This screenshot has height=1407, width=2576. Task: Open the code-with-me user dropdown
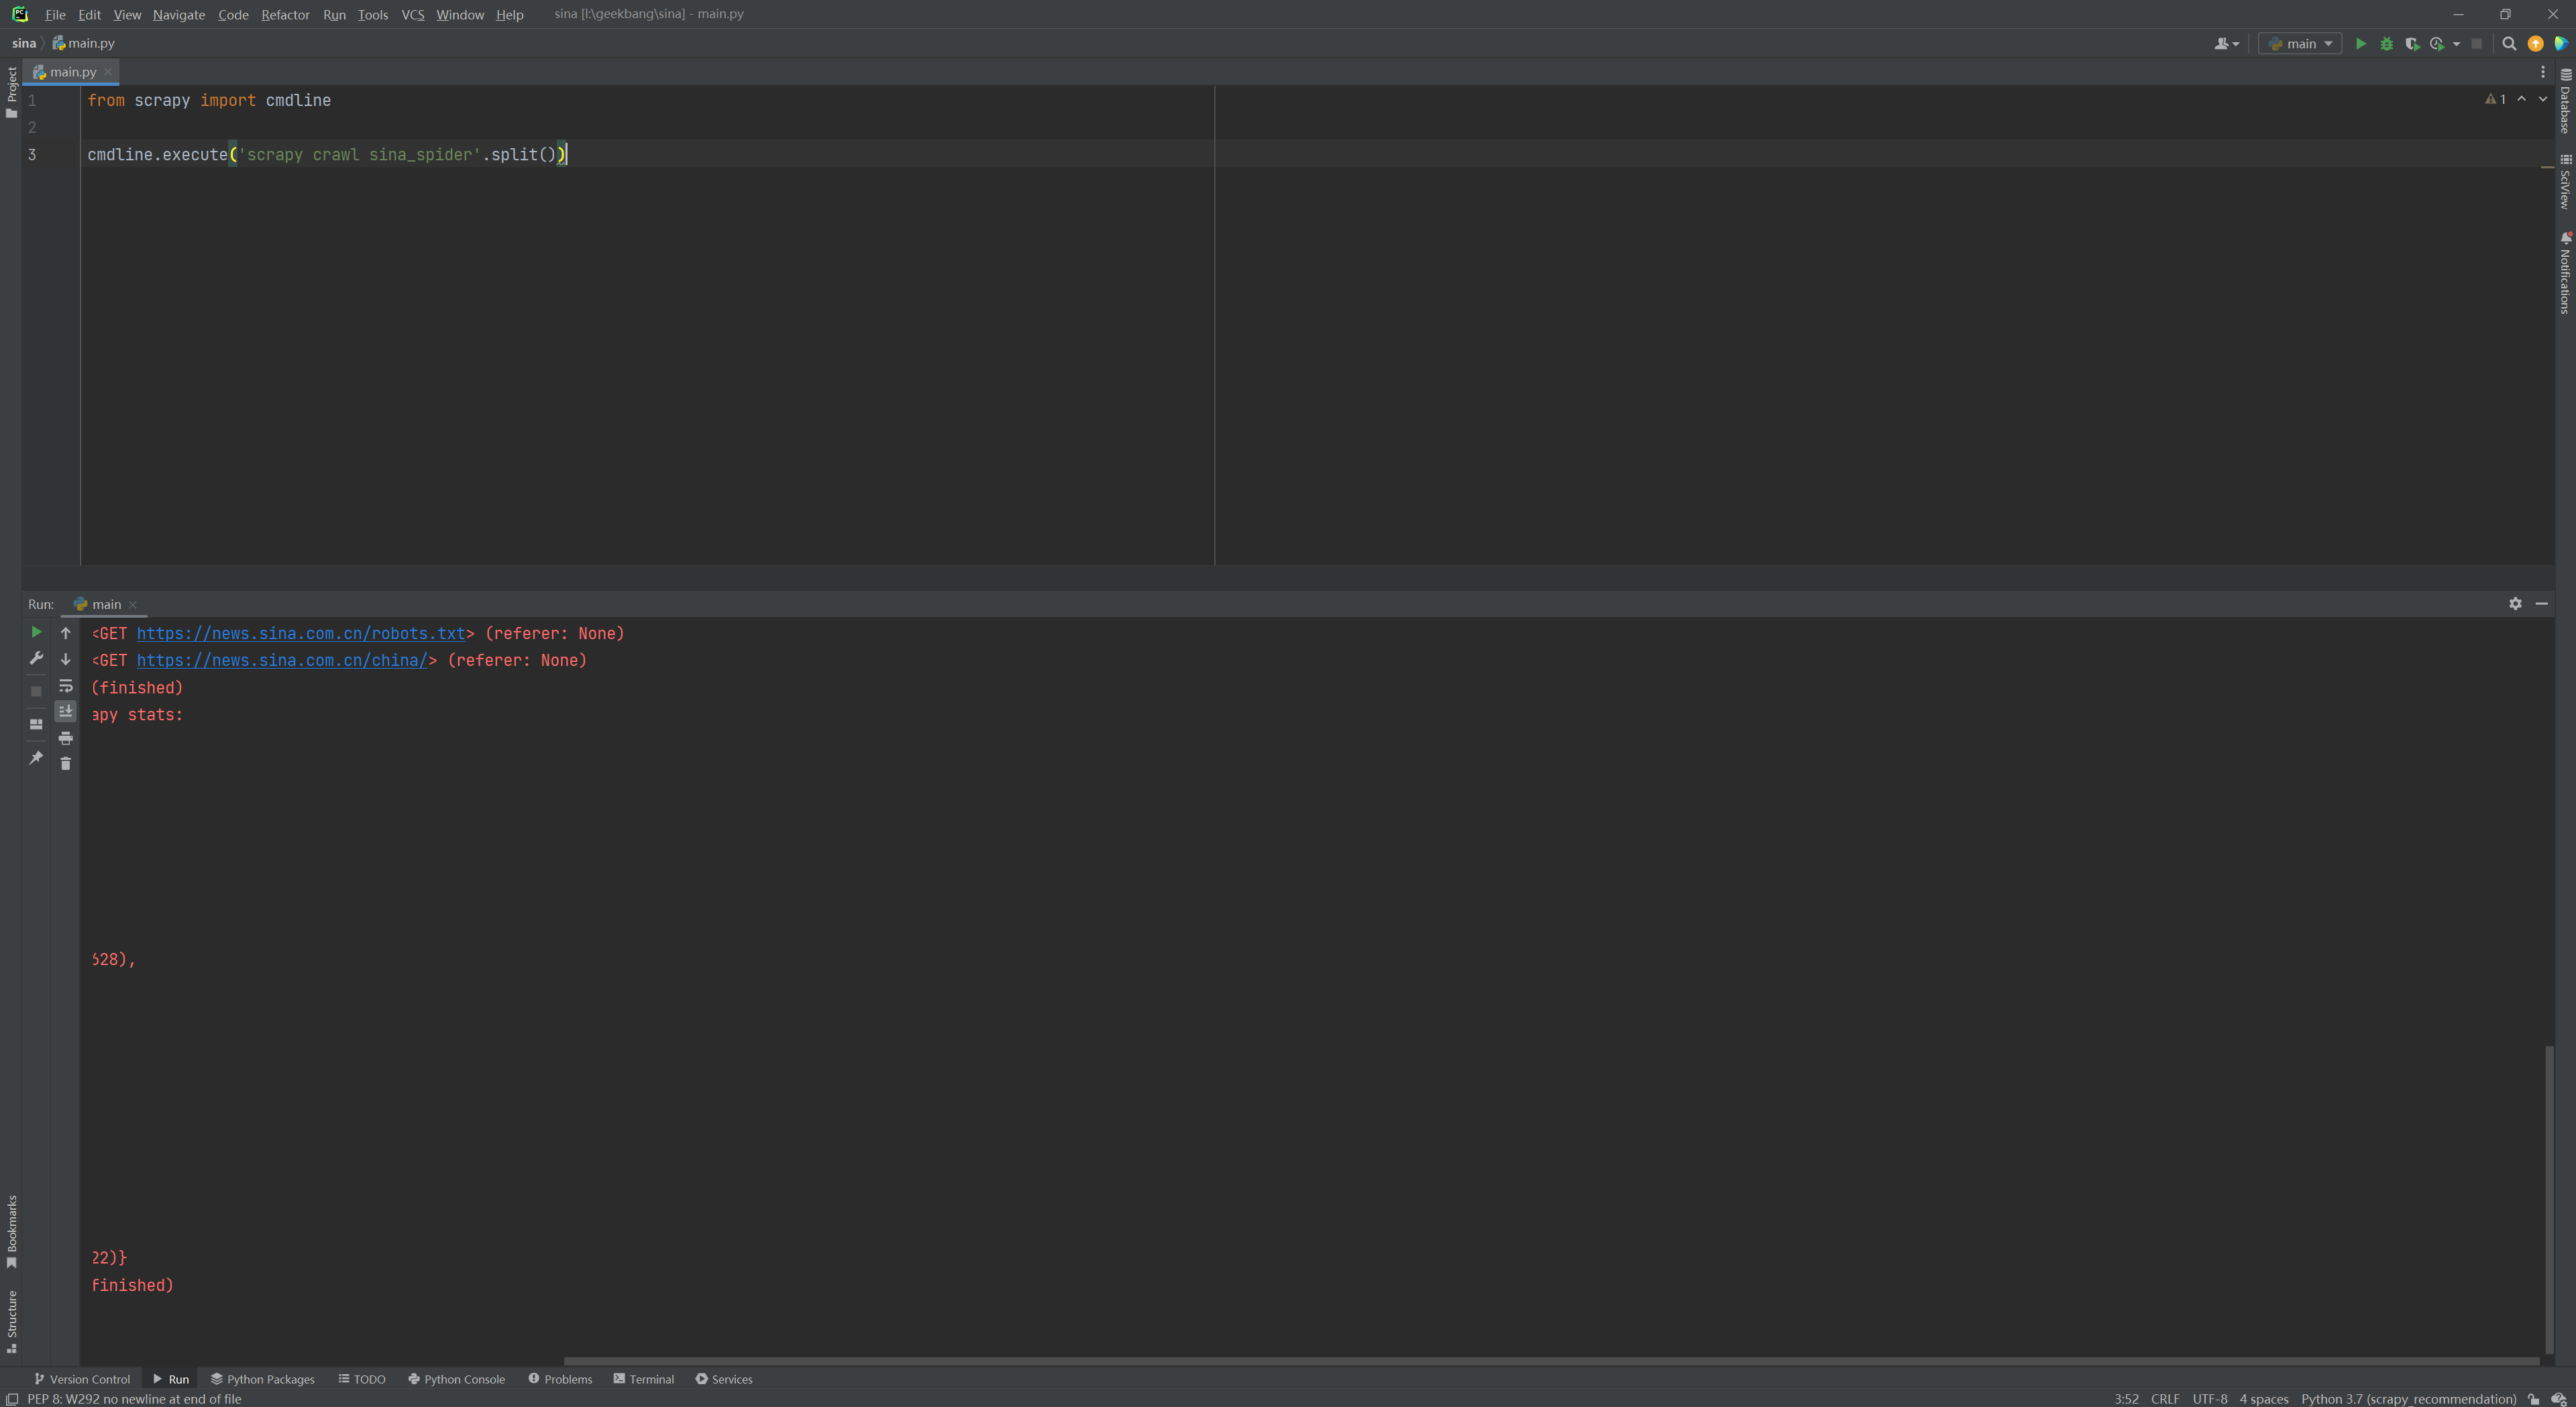pos(2226,44)
